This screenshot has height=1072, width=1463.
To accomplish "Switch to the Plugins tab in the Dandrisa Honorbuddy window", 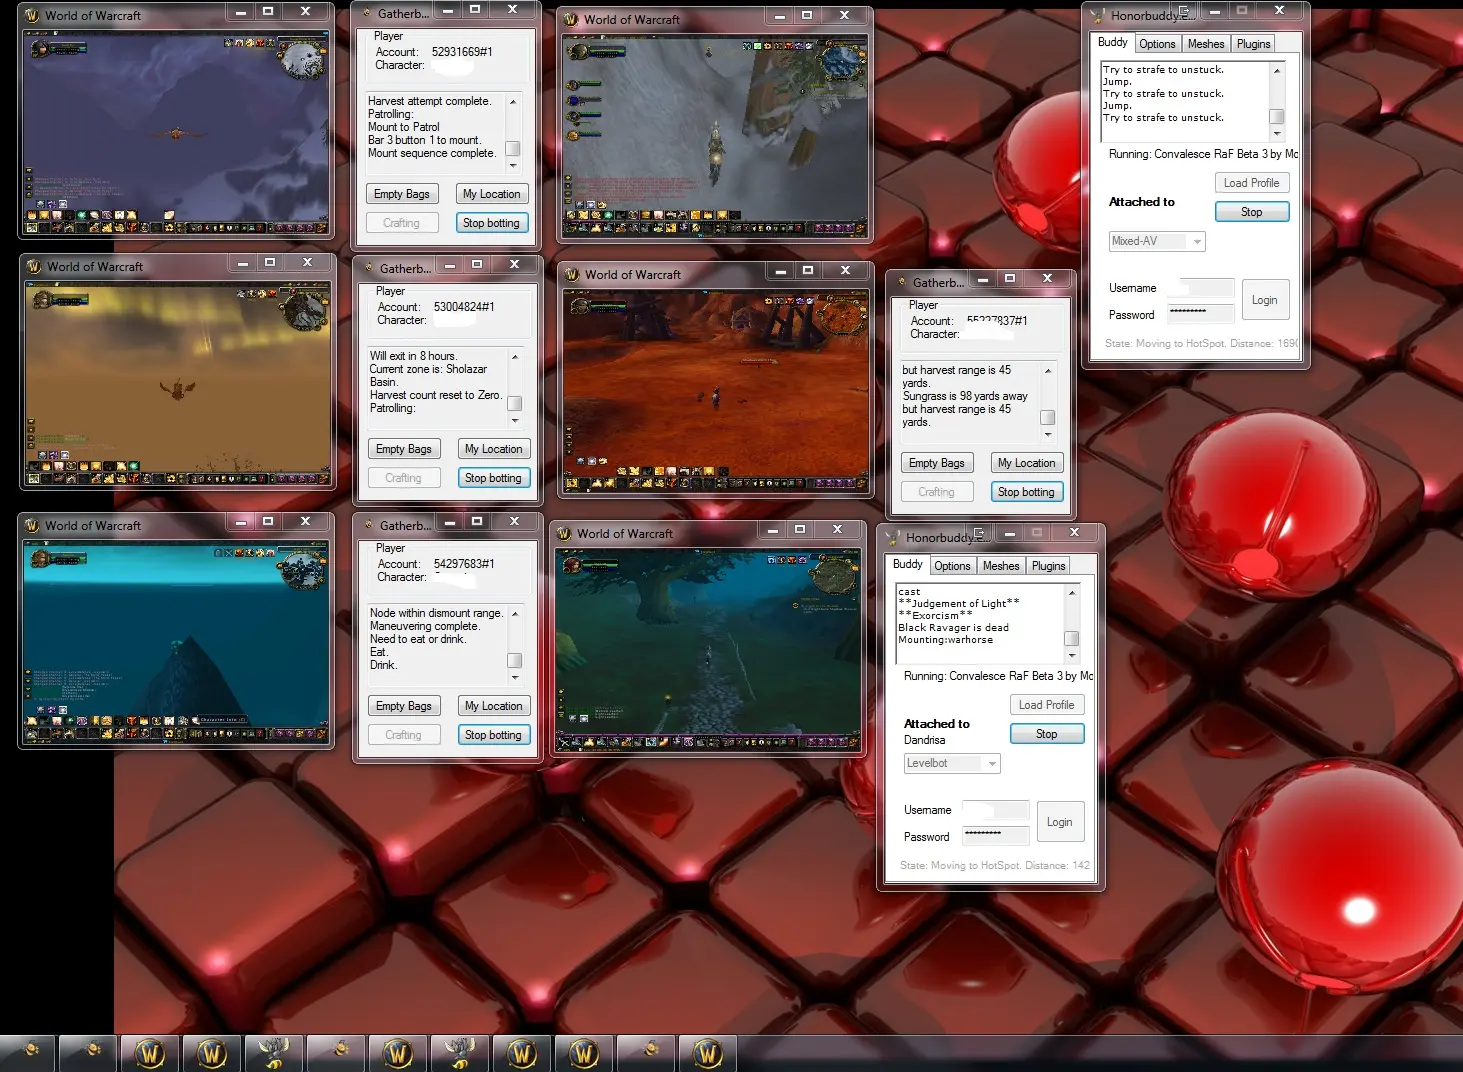I will [x=1048, y=566].
